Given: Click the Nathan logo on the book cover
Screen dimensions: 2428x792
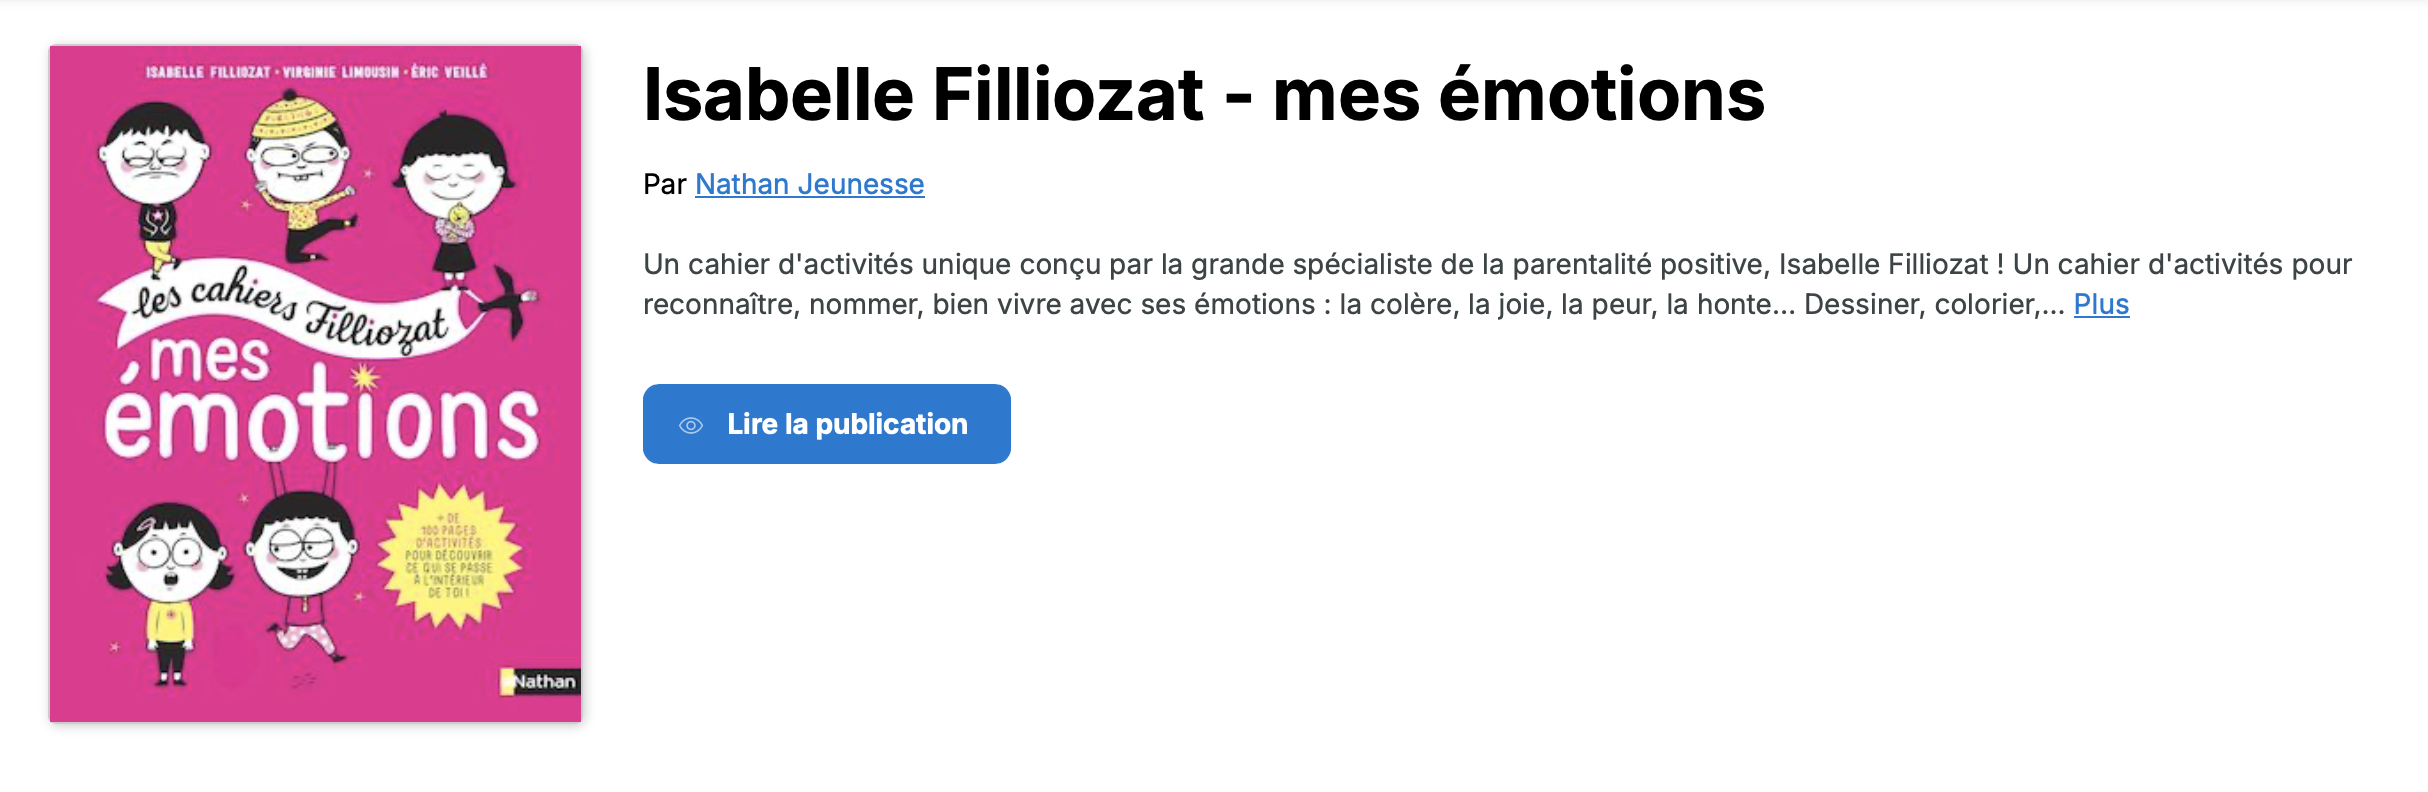Looking at the screenshot, I should pyautogui.click(x=539, y=681).
